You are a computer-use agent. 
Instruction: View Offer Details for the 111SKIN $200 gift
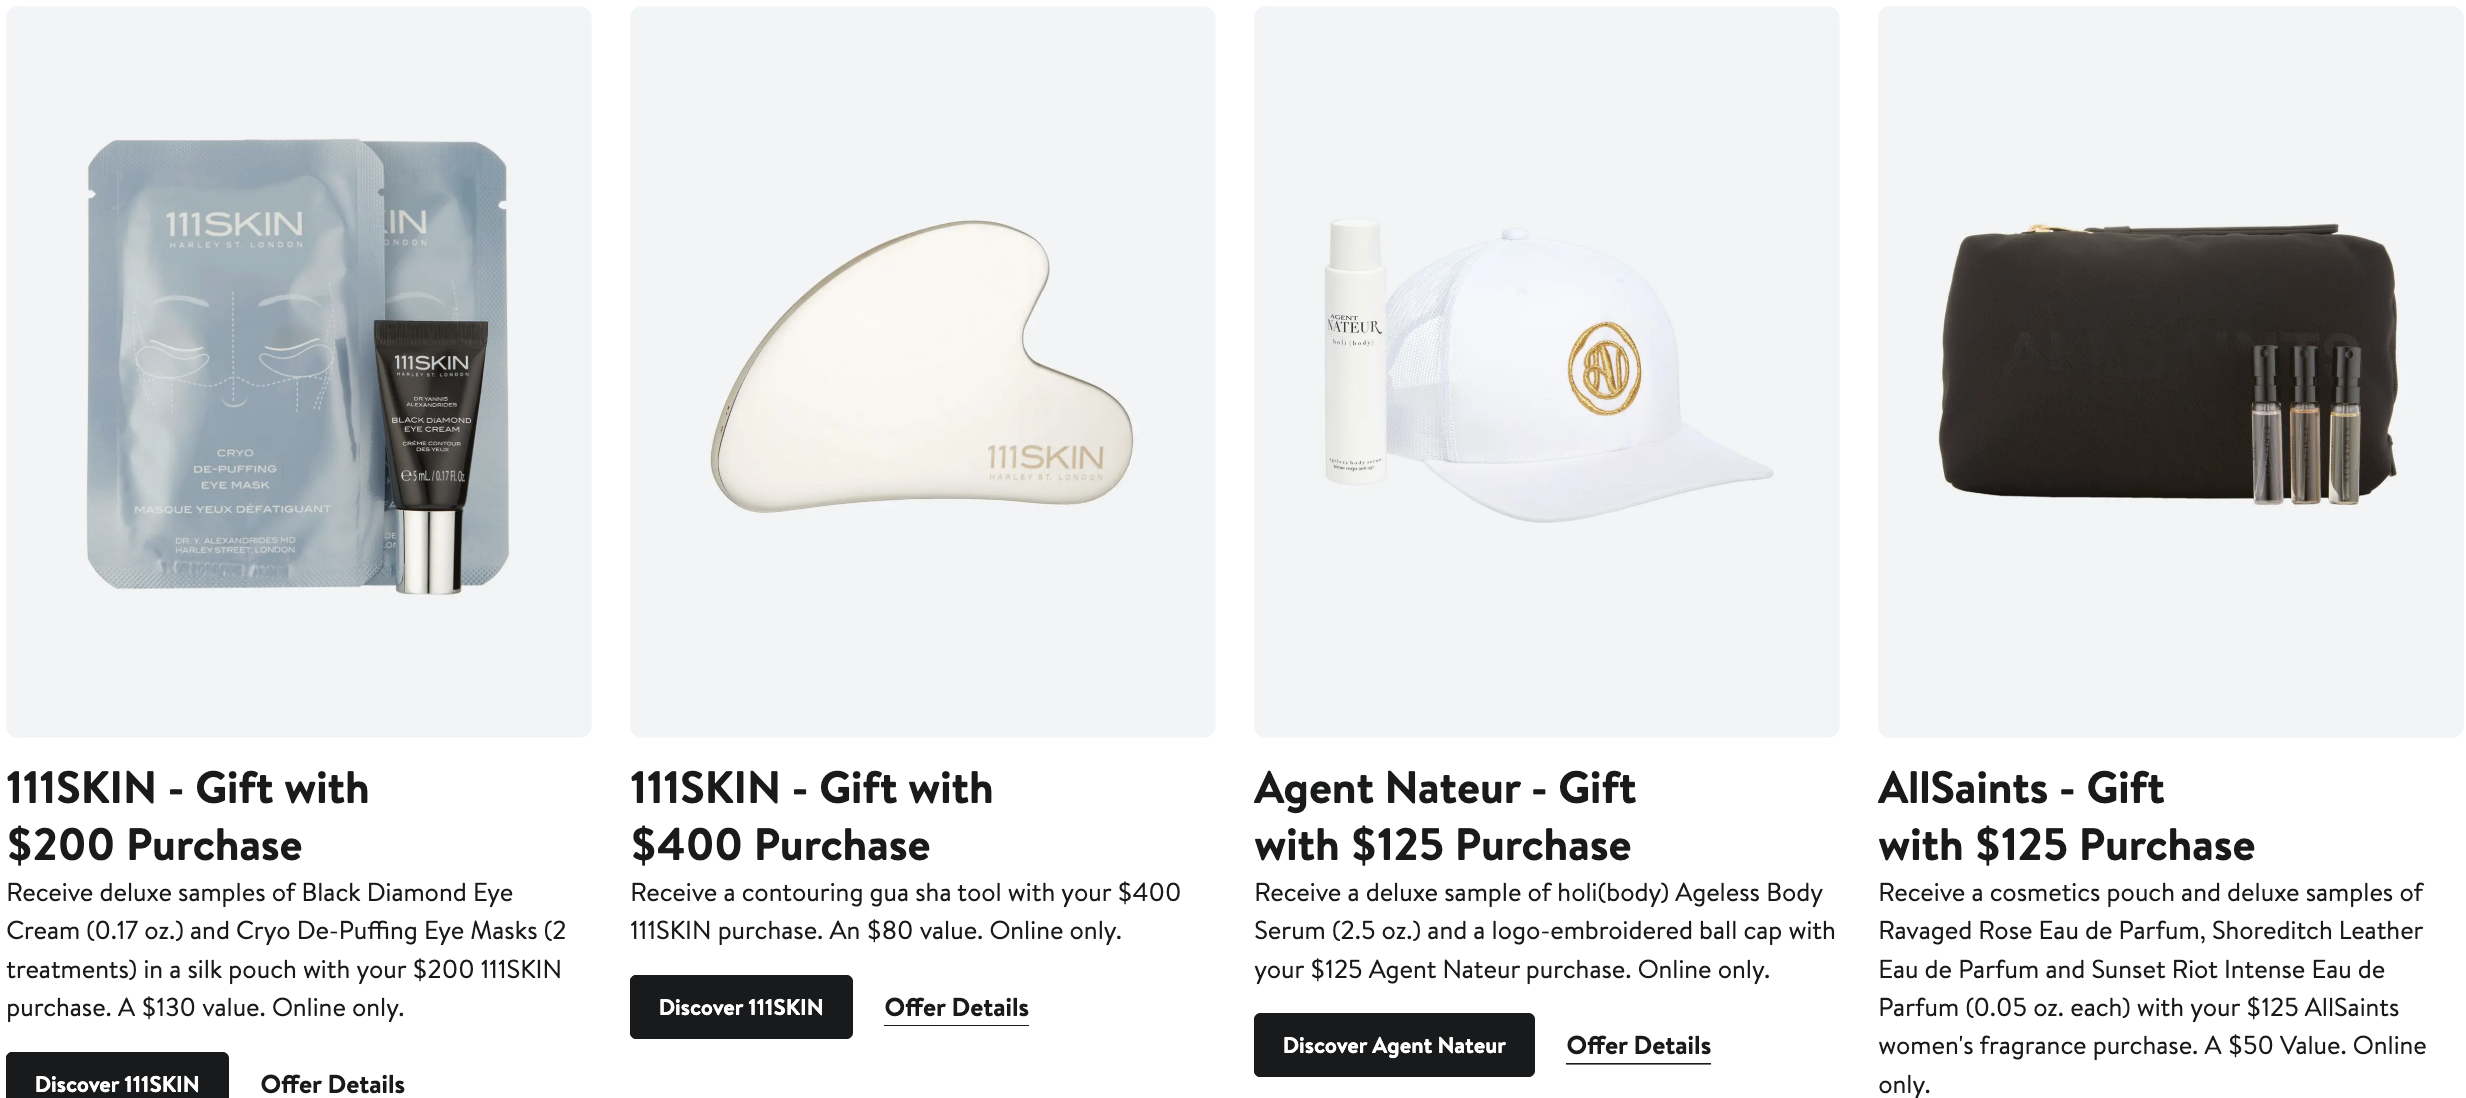click(x=332, y=1084)
